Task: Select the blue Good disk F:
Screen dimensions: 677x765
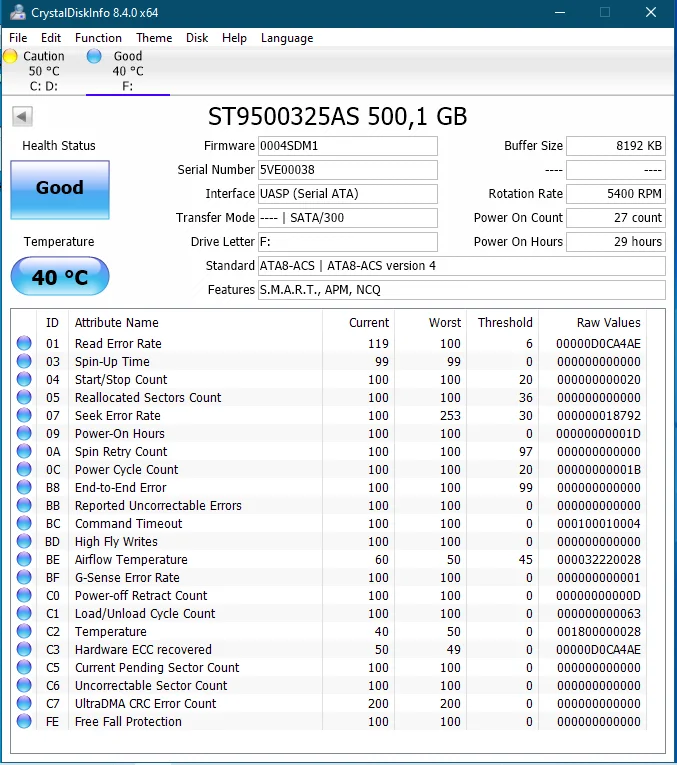Action: click(x=128, y=71)
